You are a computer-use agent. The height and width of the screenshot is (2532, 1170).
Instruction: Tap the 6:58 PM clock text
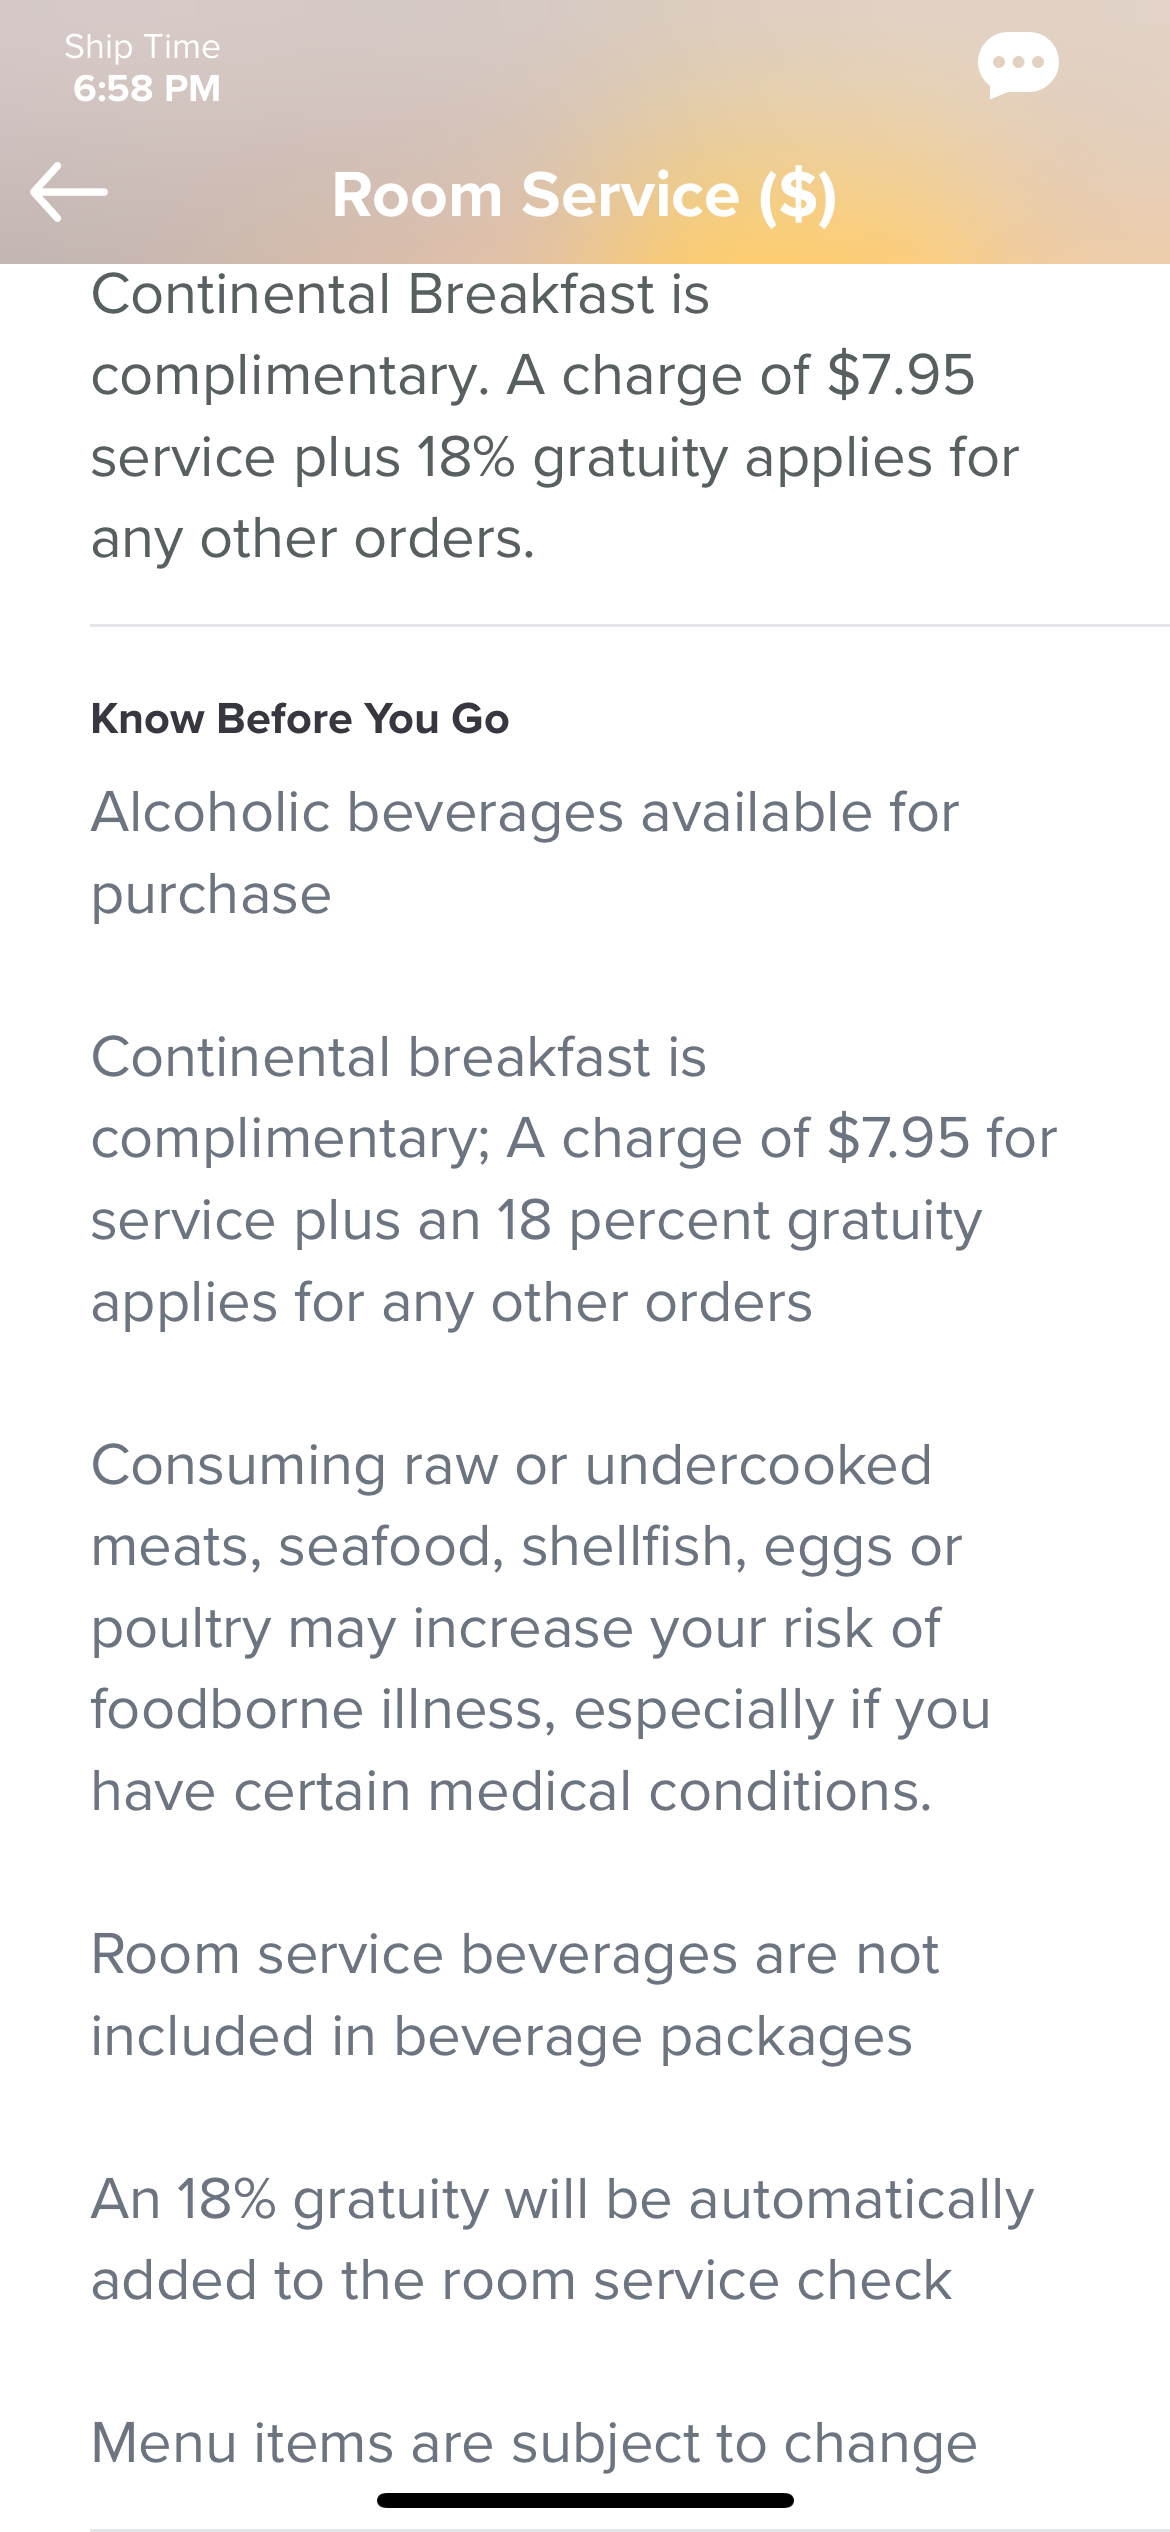tap(146, 88)
